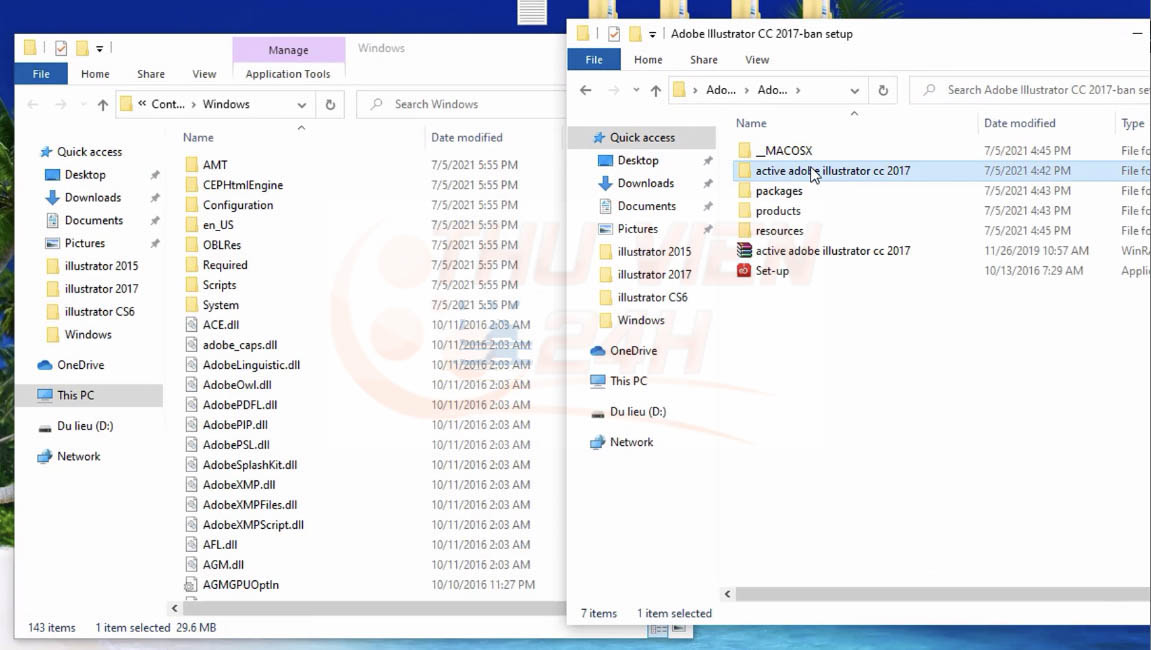Open recent locations dropdown in Illustrator setup window

pos(636,90)
